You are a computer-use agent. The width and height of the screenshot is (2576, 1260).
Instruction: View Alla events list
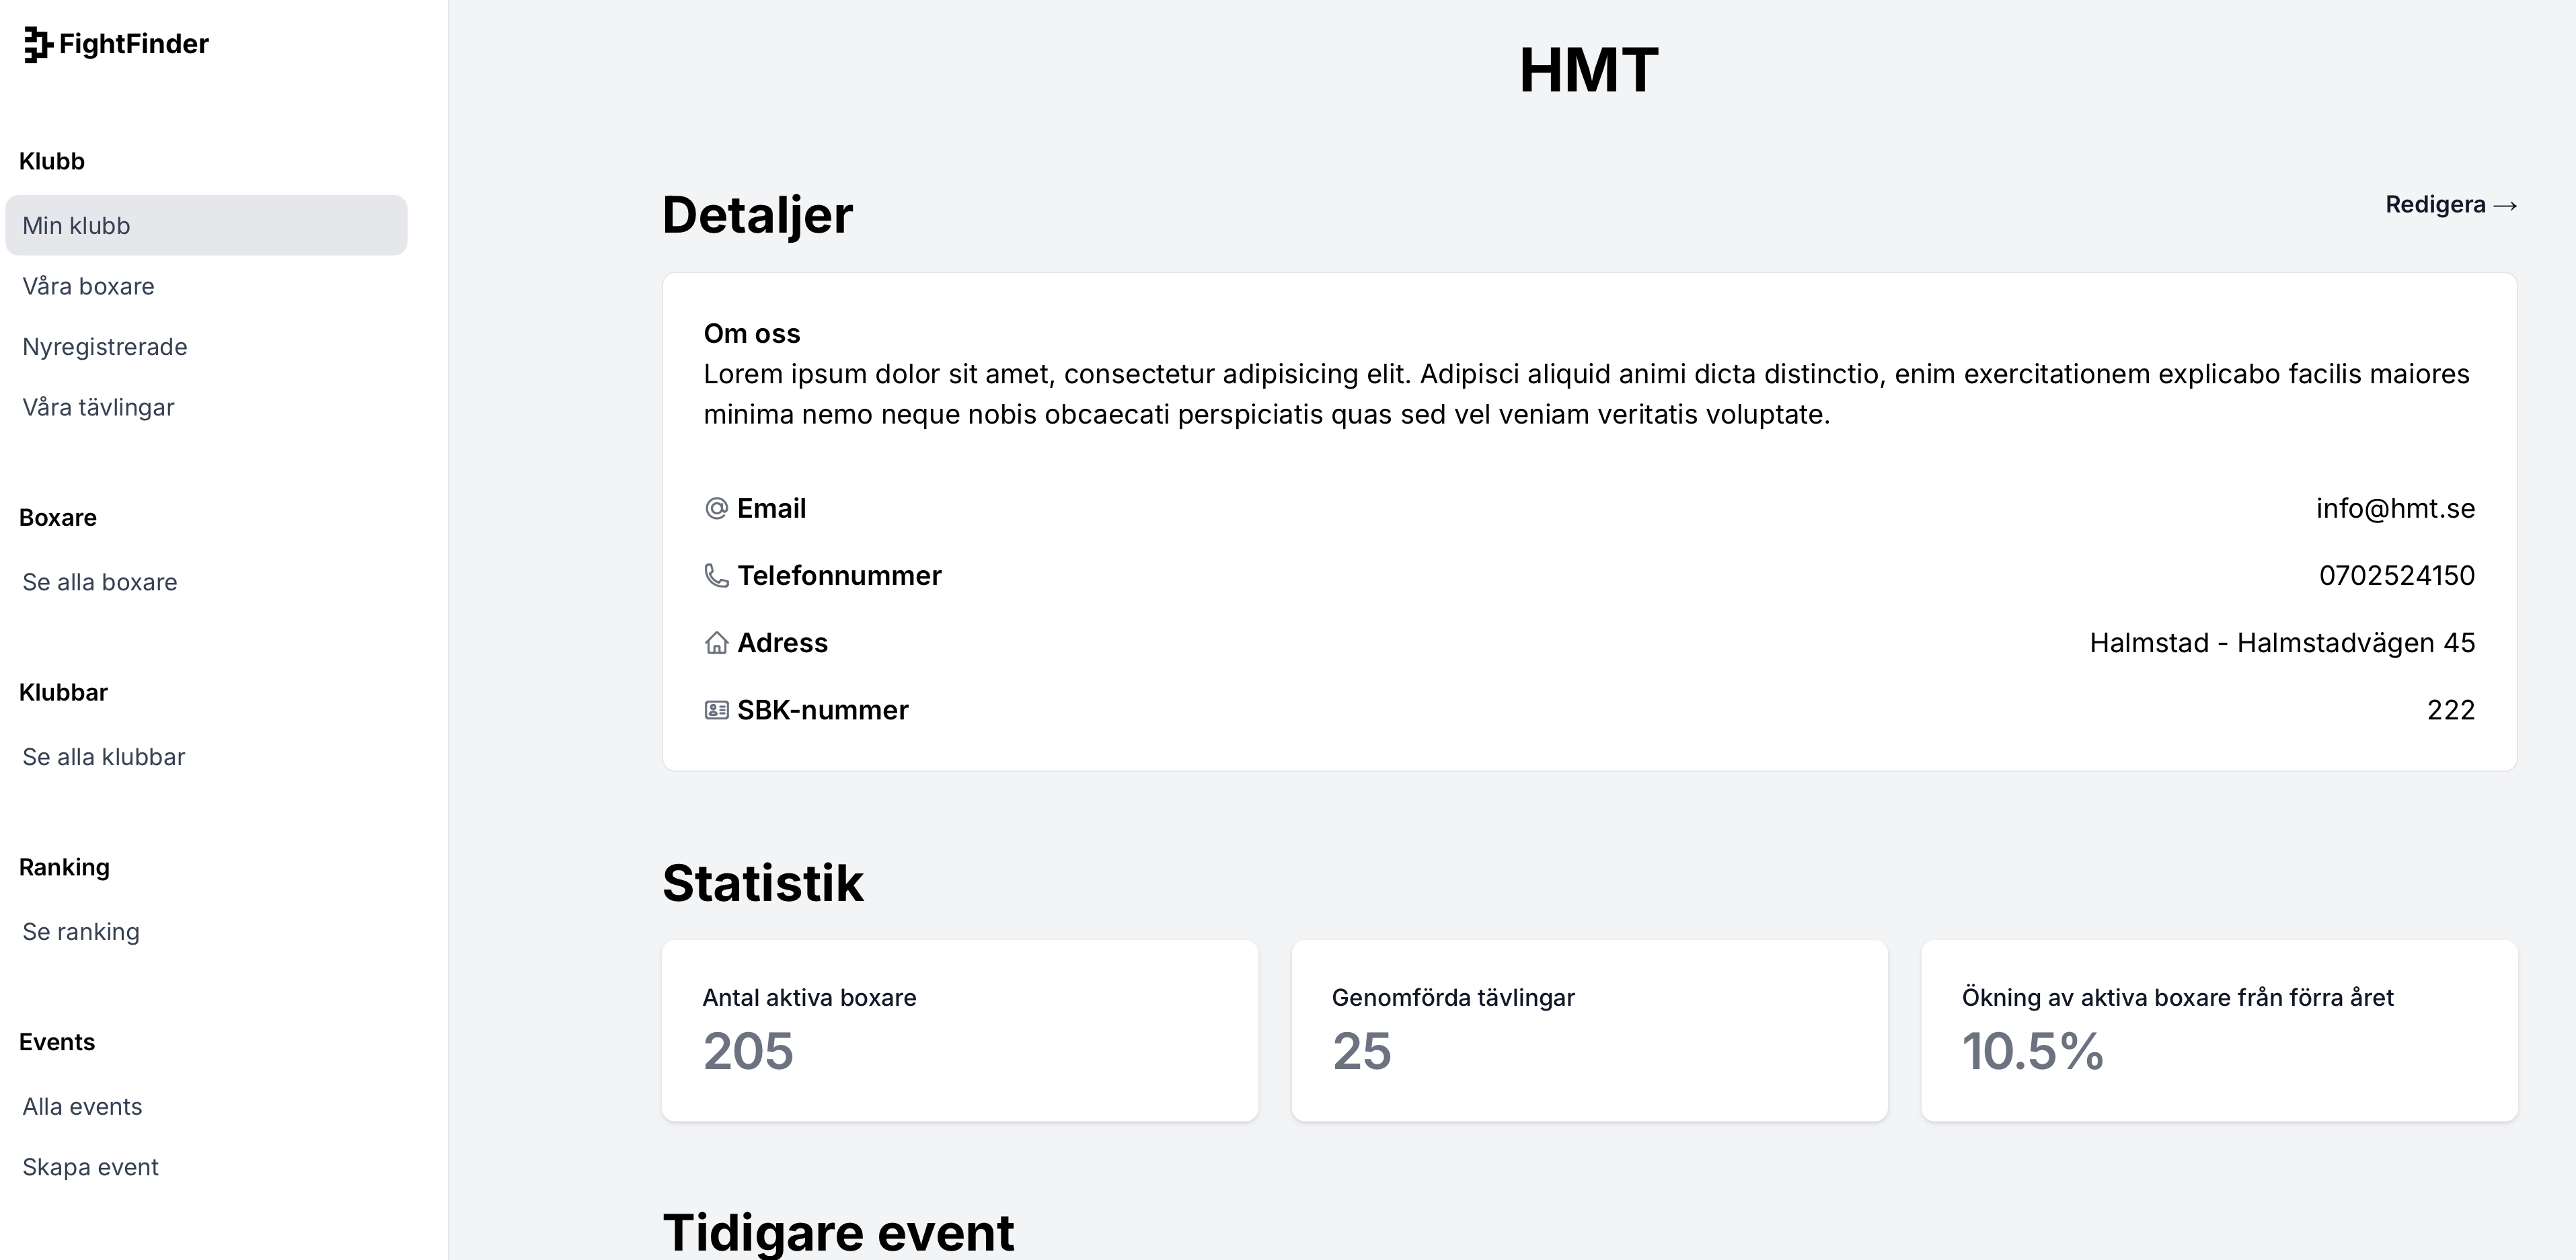(x=82, y=1107)
